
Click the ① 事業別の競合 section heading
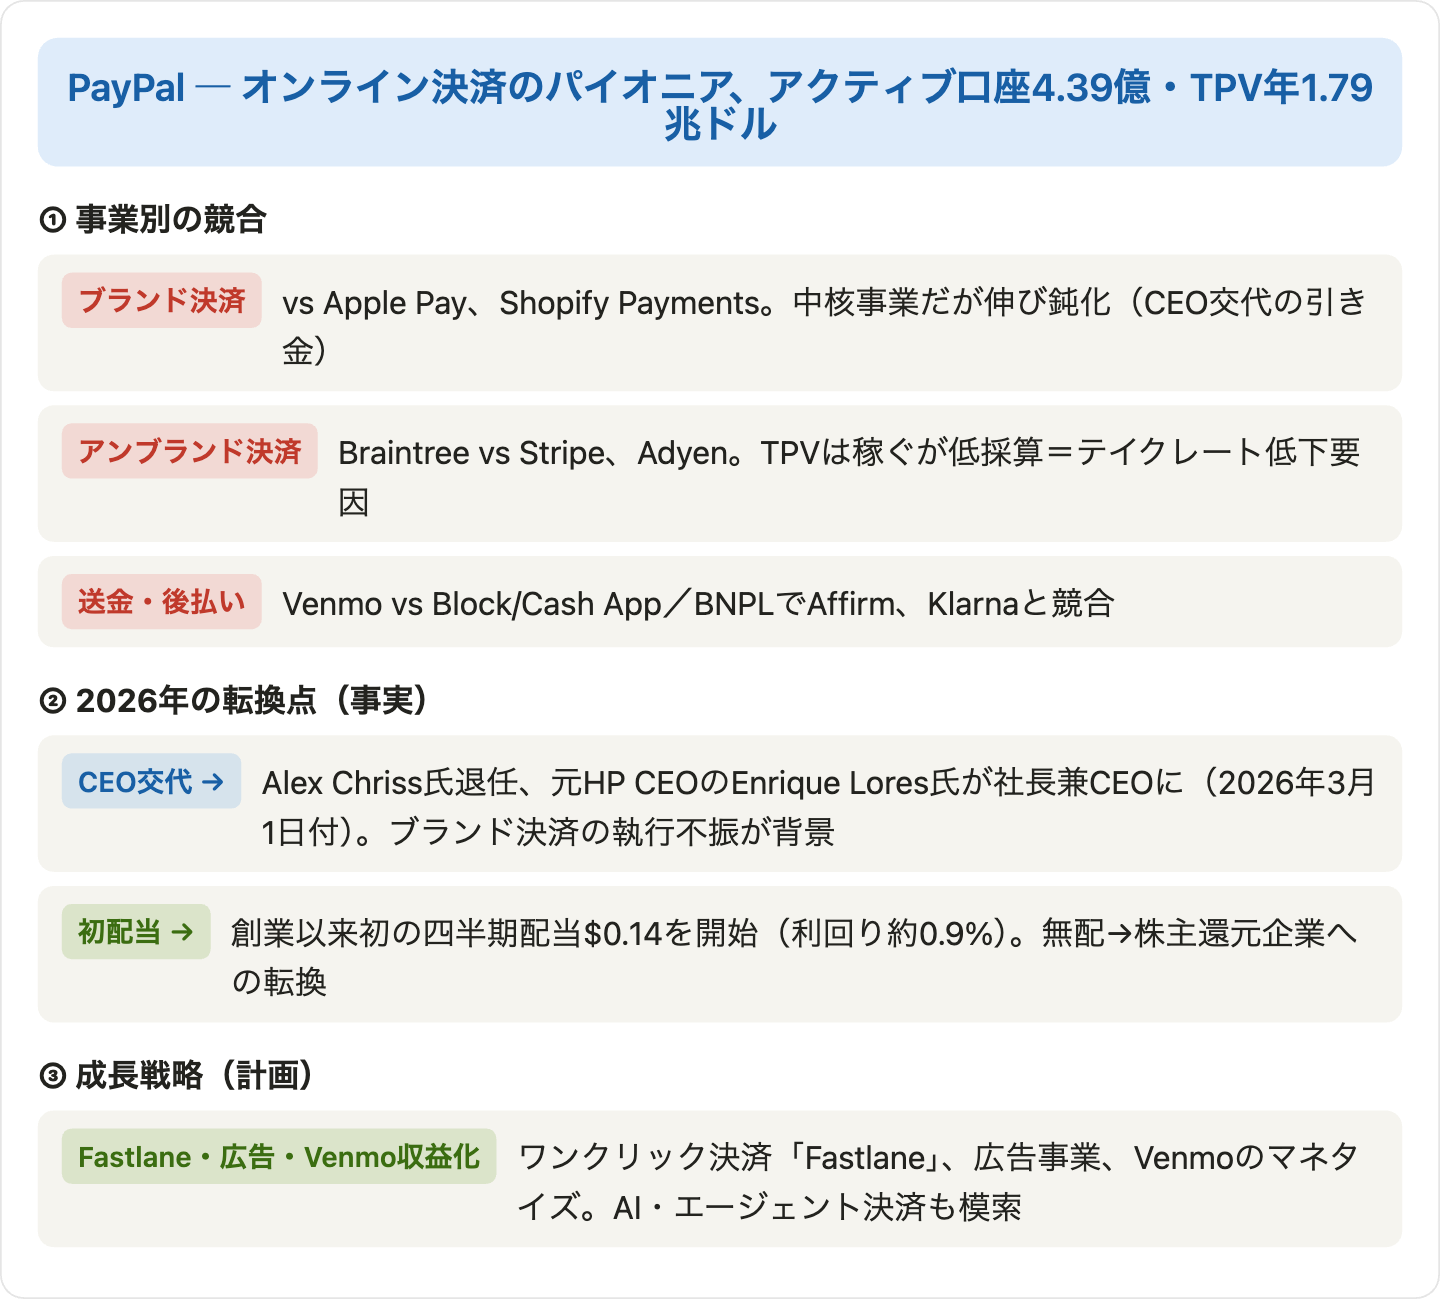(153, 218)
